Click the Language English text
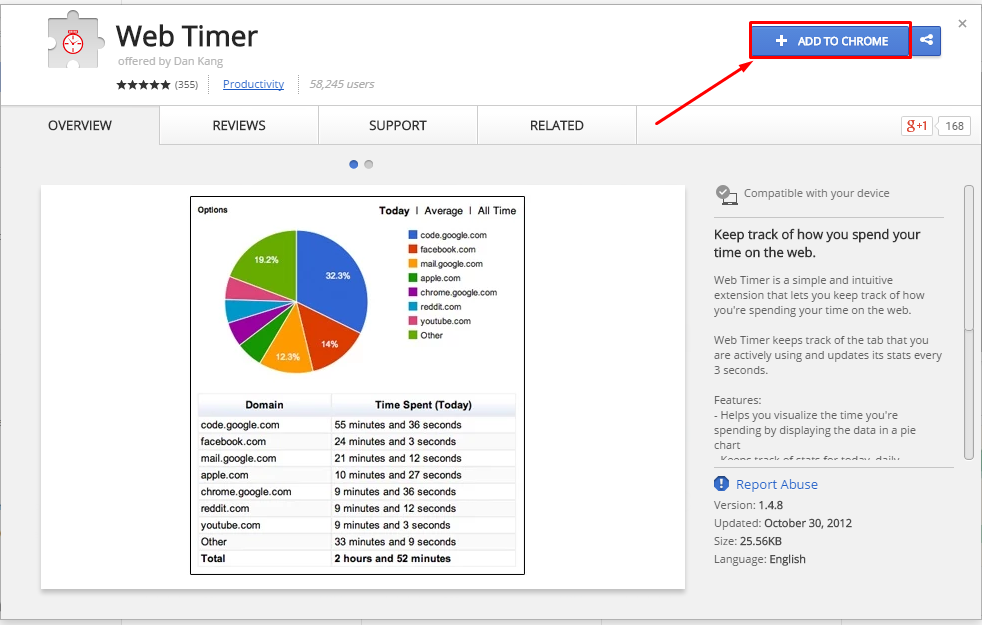 pos(760,559)
